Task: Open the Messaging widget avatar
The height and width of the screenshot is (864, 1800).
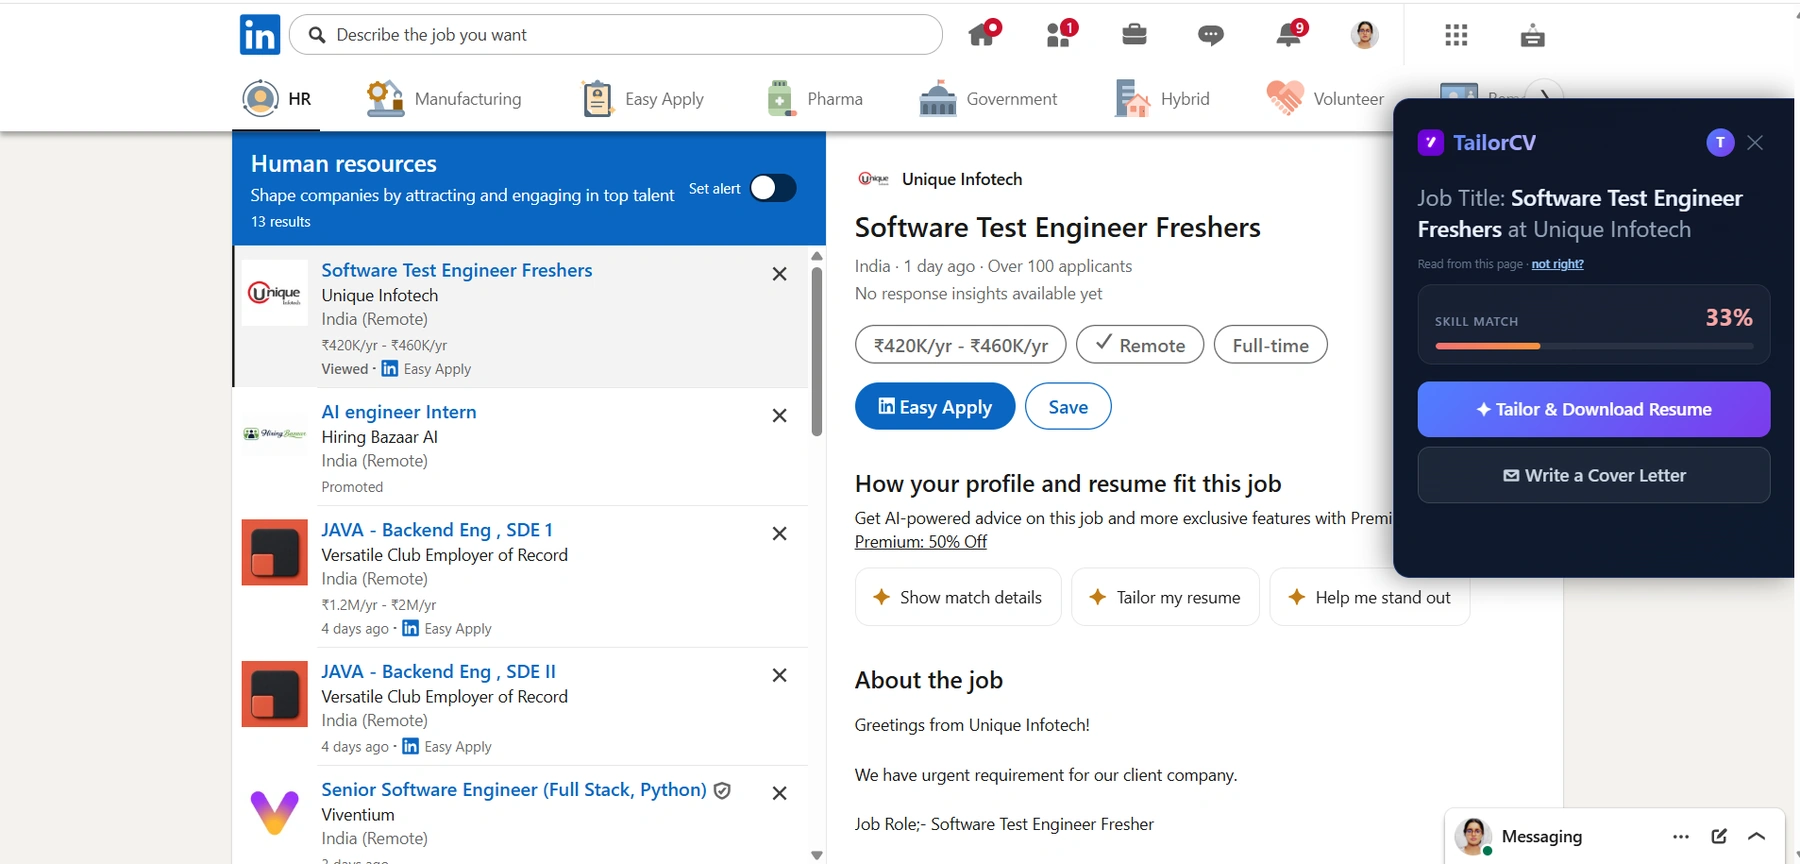Action: (1473, 836)
